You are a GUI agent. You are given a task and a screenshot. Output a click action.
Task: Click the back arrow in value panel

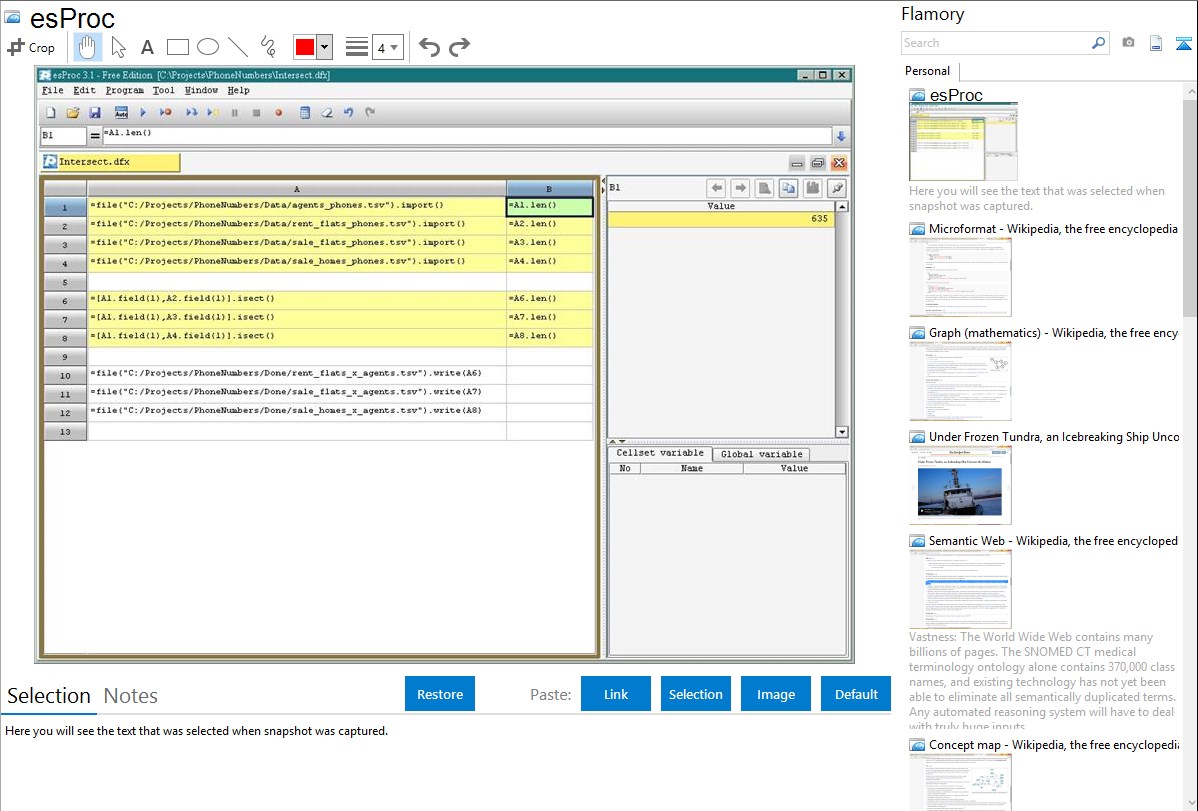click(x=716, y=188)
